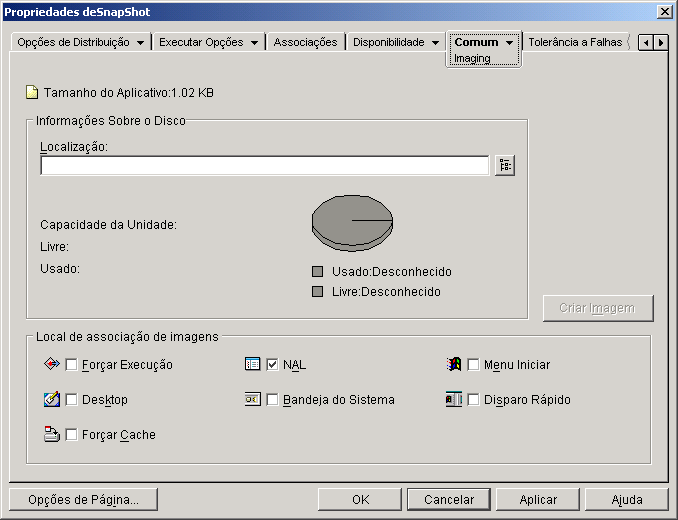The image size is (678, 520).
Task: Expand the Executar Opções tab dropdown arrow
Action: pyautogui.click(x=255, y=43)
